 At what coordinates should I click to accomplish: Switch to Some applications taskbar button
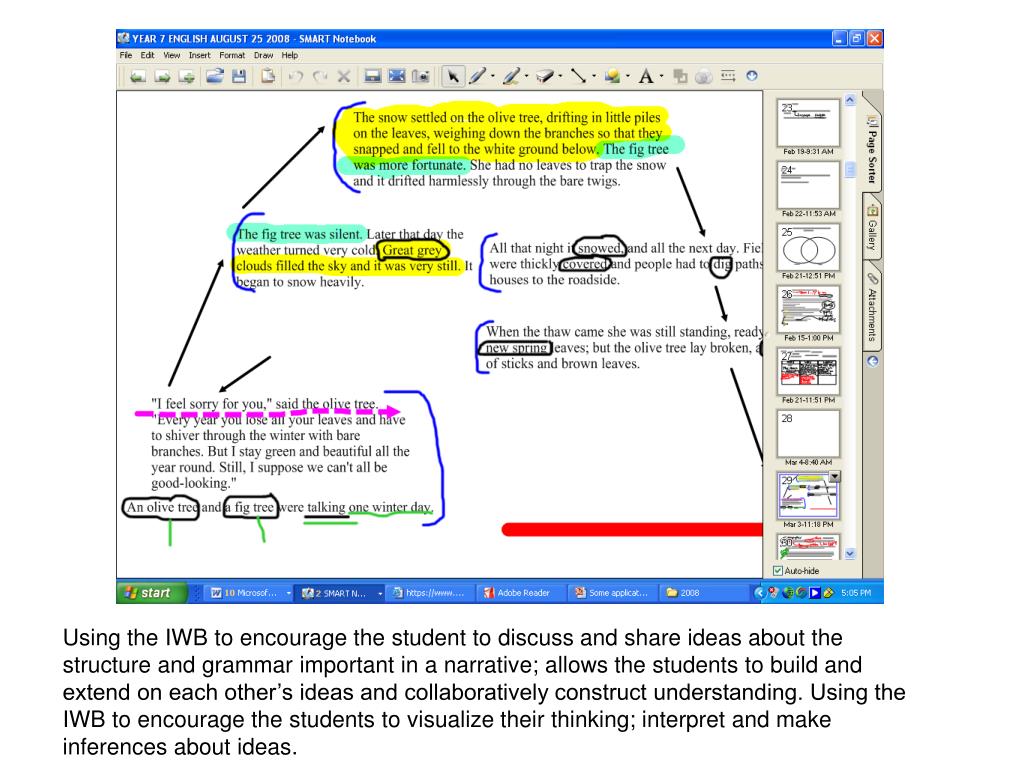[612, 593]
